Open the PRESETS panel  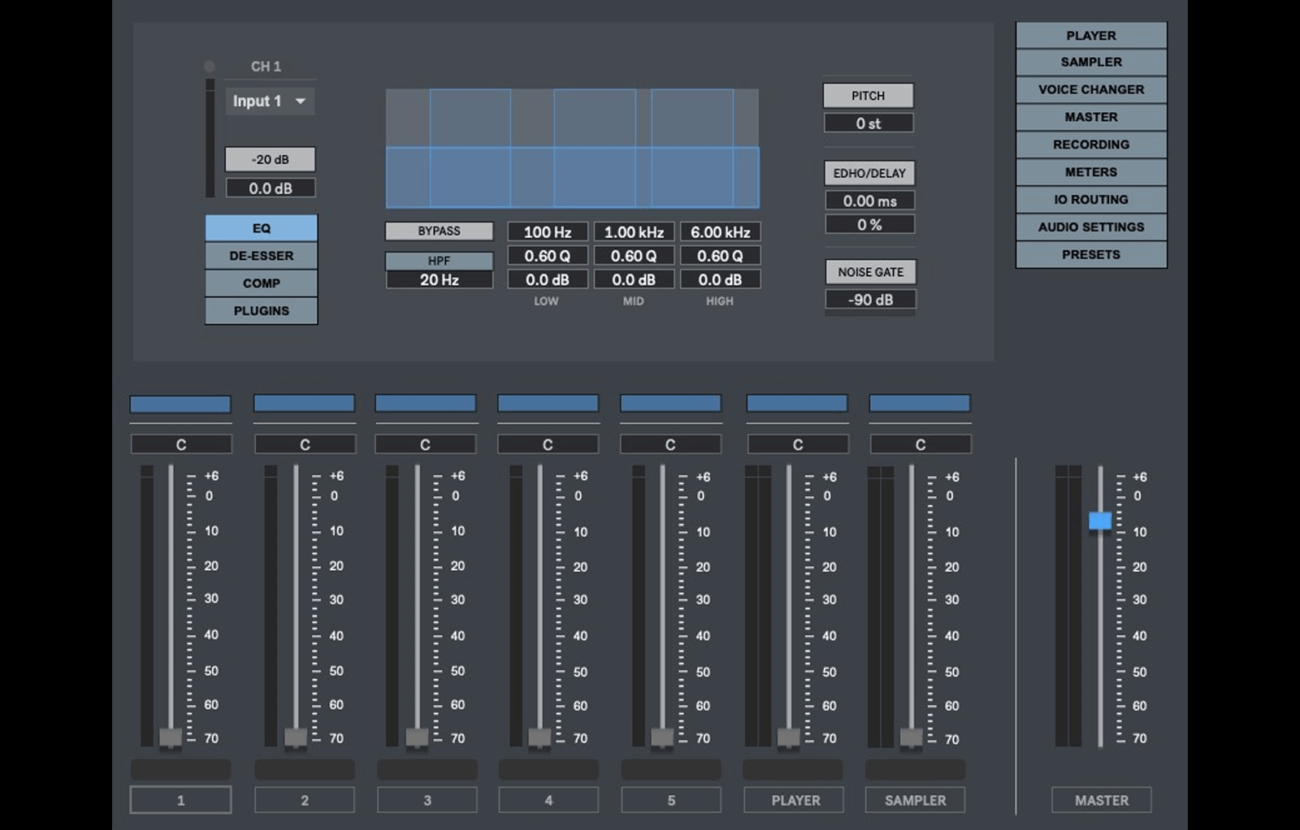click(x=1091, y=254)
